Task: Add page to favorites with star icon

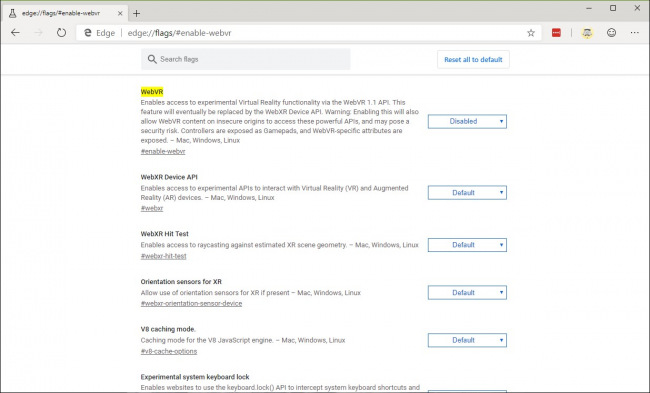Action: 531,33
